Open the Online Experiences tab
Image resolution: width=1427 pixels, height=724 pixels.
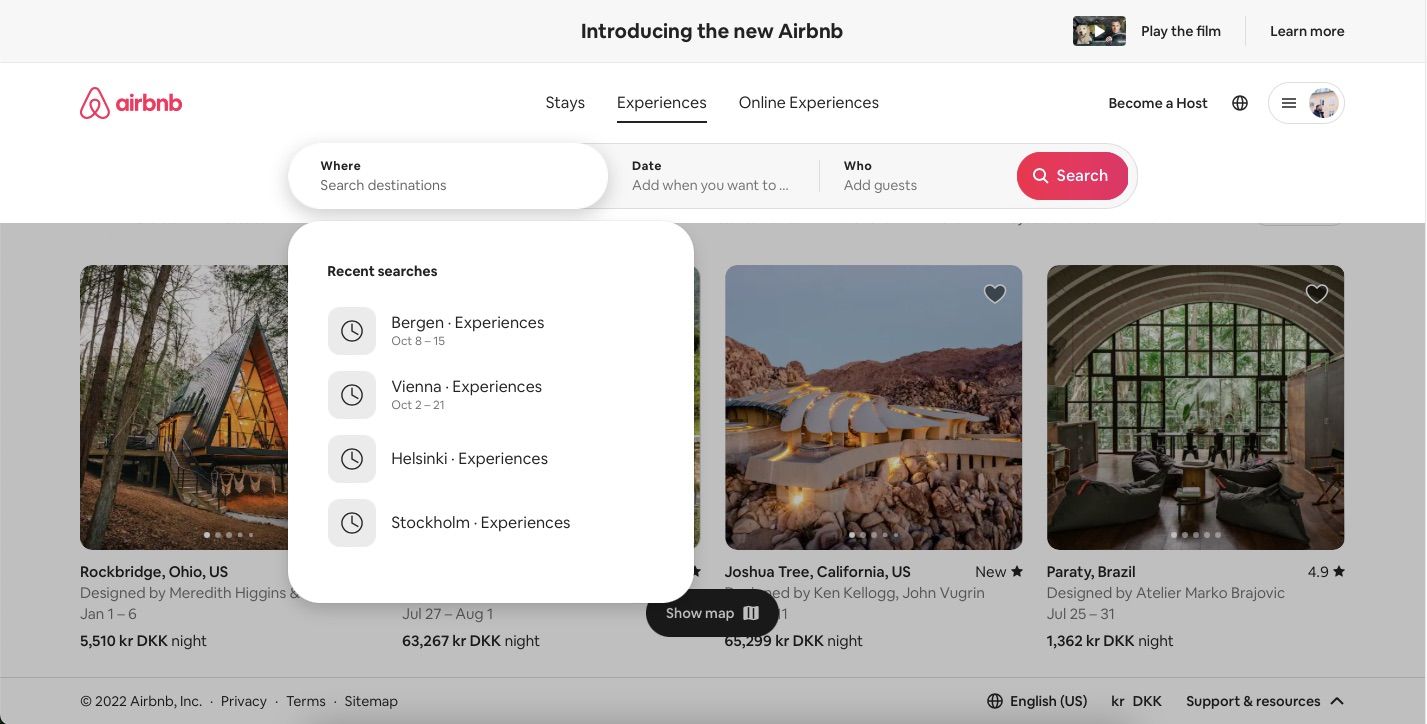pyautogui.click(x=808, y=102)
